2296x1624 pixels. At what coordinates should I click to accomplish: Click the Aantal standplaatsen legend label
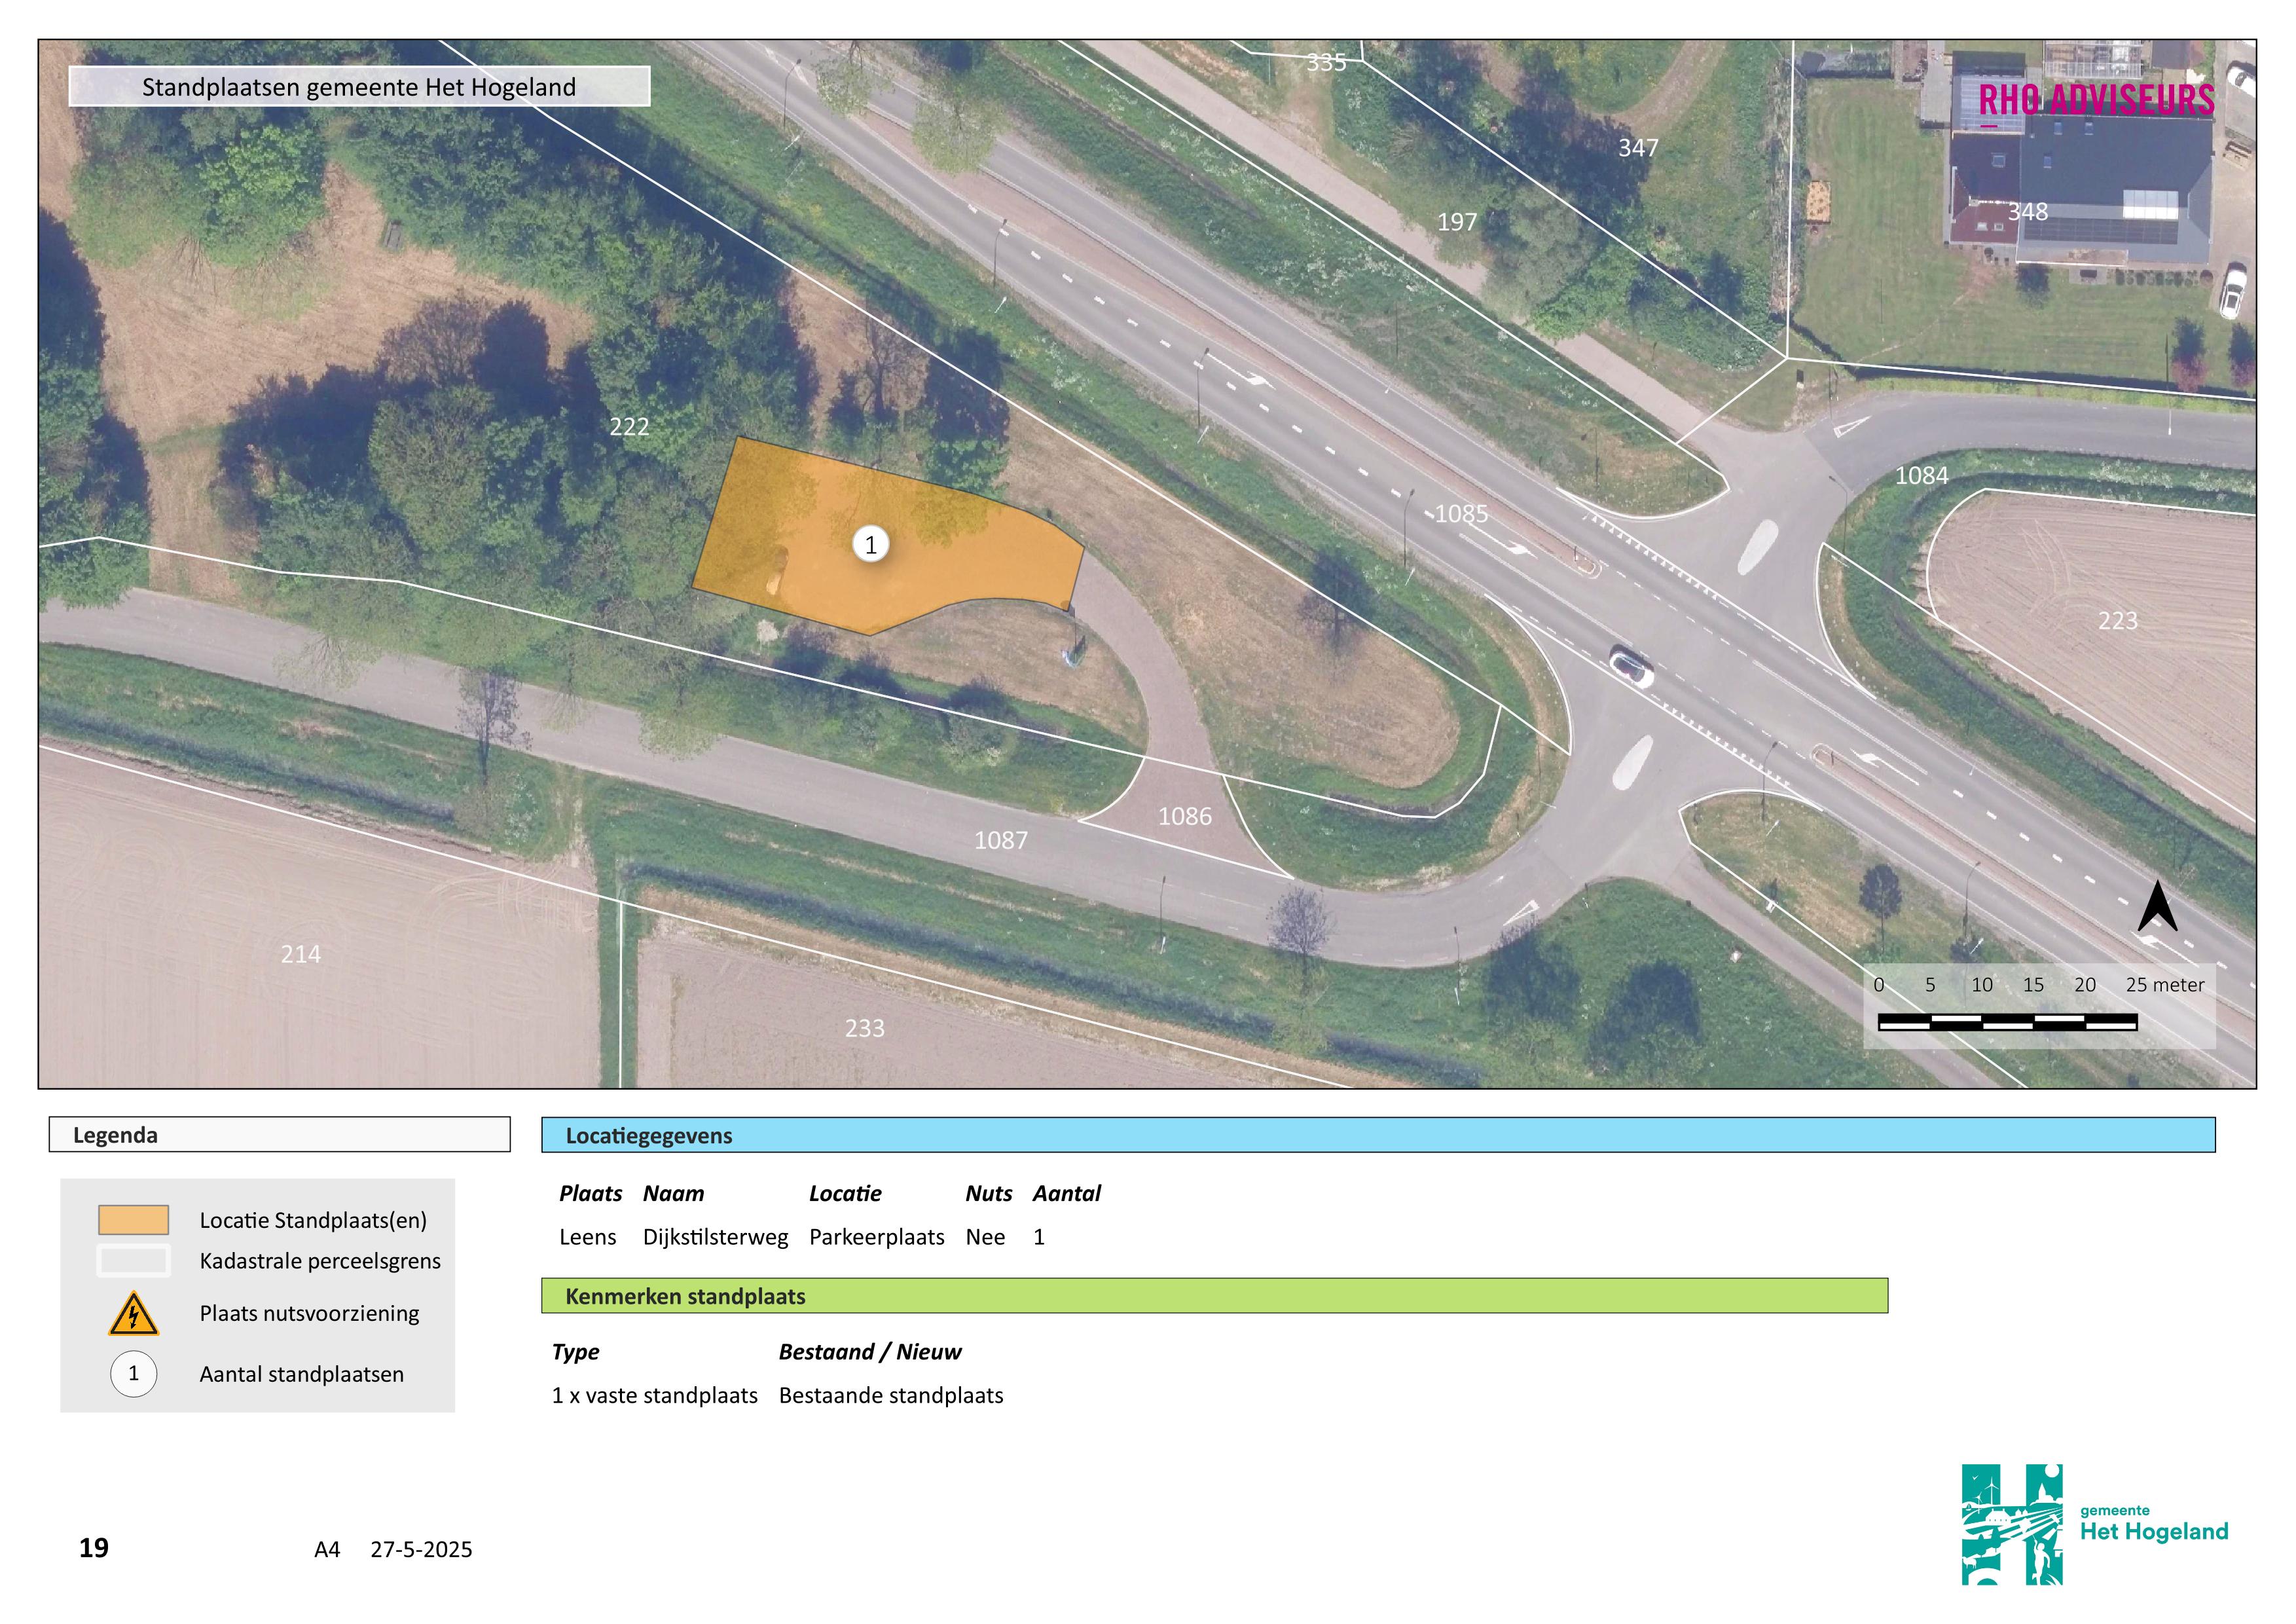pyautogui.click(x=302, y=1375)
